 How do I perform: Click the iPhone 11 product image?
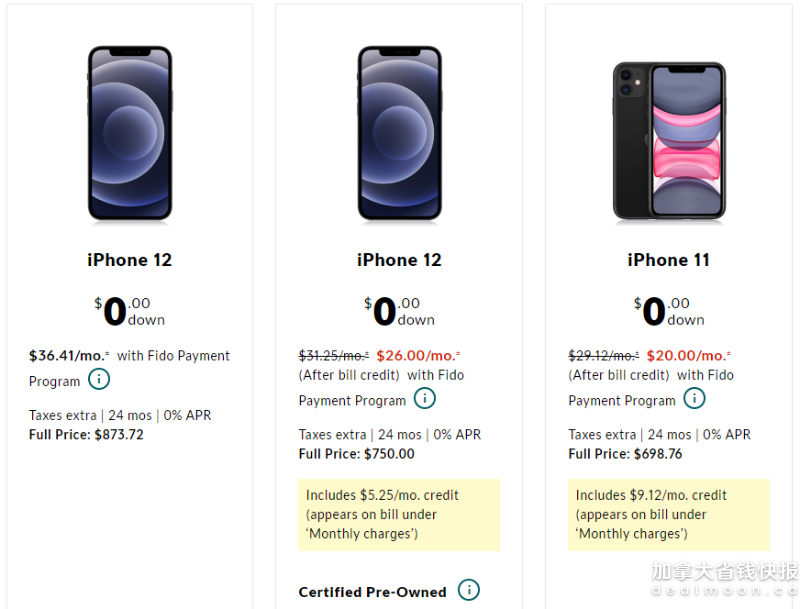click(x=669, y=141)
